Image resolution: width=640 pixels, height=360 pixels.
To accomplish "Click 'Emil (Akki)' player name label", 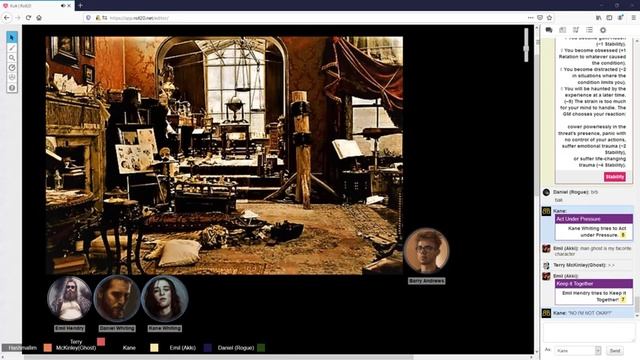I will (182, 348).
